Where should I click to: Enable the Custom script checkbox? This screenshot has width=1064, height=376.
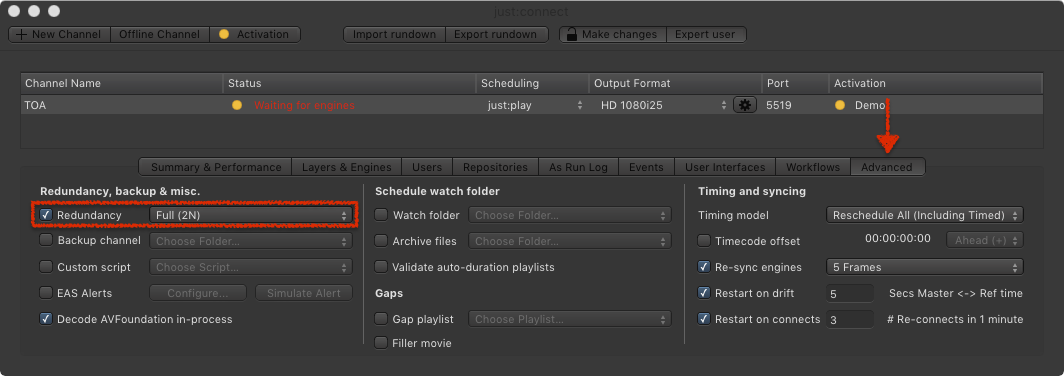coord(46,267)
